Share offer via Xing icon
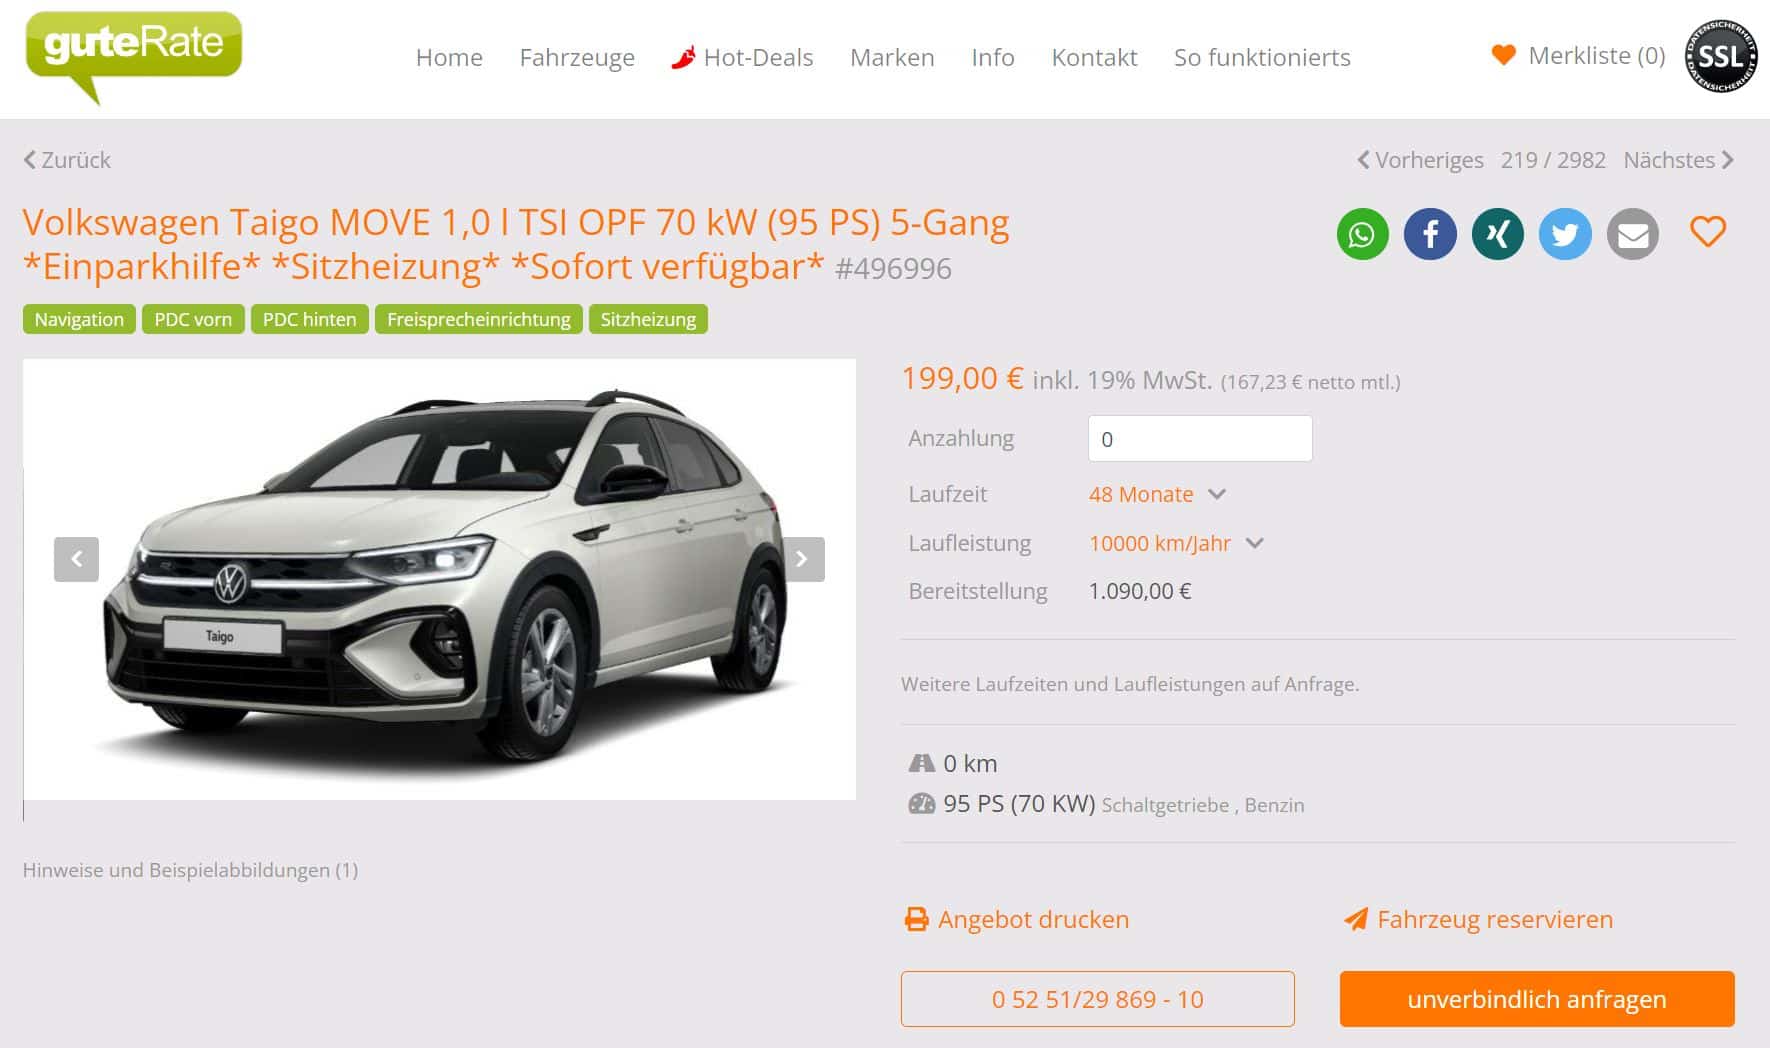Image resolution: width=1770 pixels, height=1048 pixels. pyautogui.click(x=1497, y=234)
